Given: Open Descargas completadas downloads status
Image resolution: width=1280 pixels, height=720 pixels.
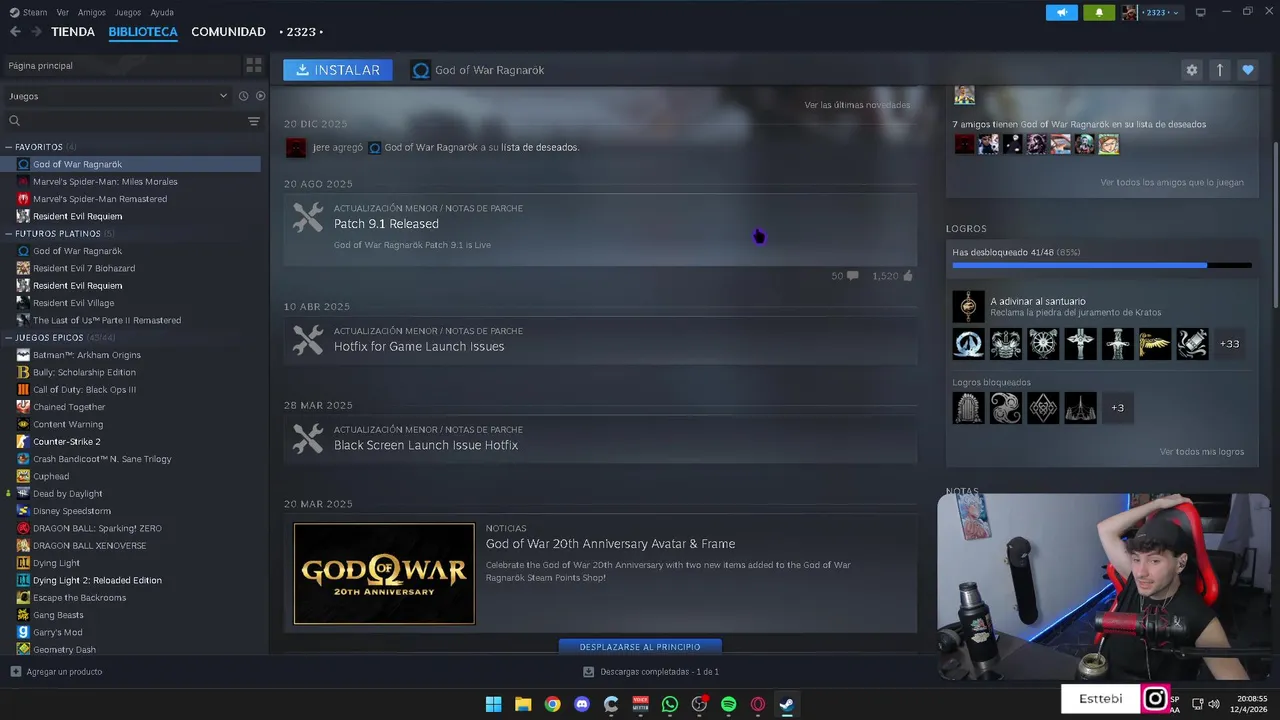Looking at the screenshot, I should coord(651,672).
